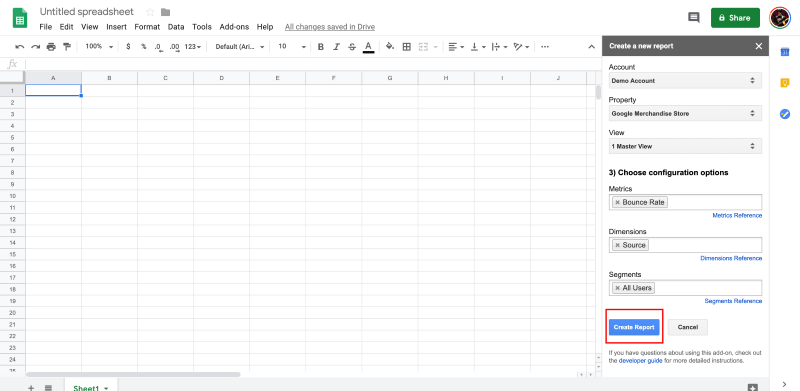This screenshot has height=391, width=800.
Task: Open the Tools menu
Action: click(x=202, y=27)
